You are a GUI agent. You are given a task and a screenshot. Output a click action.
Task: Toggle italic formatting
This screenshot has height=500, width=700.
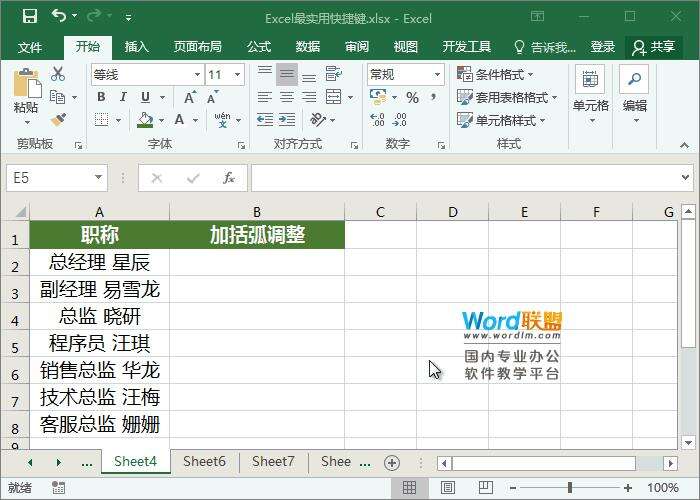pos(123,97)
